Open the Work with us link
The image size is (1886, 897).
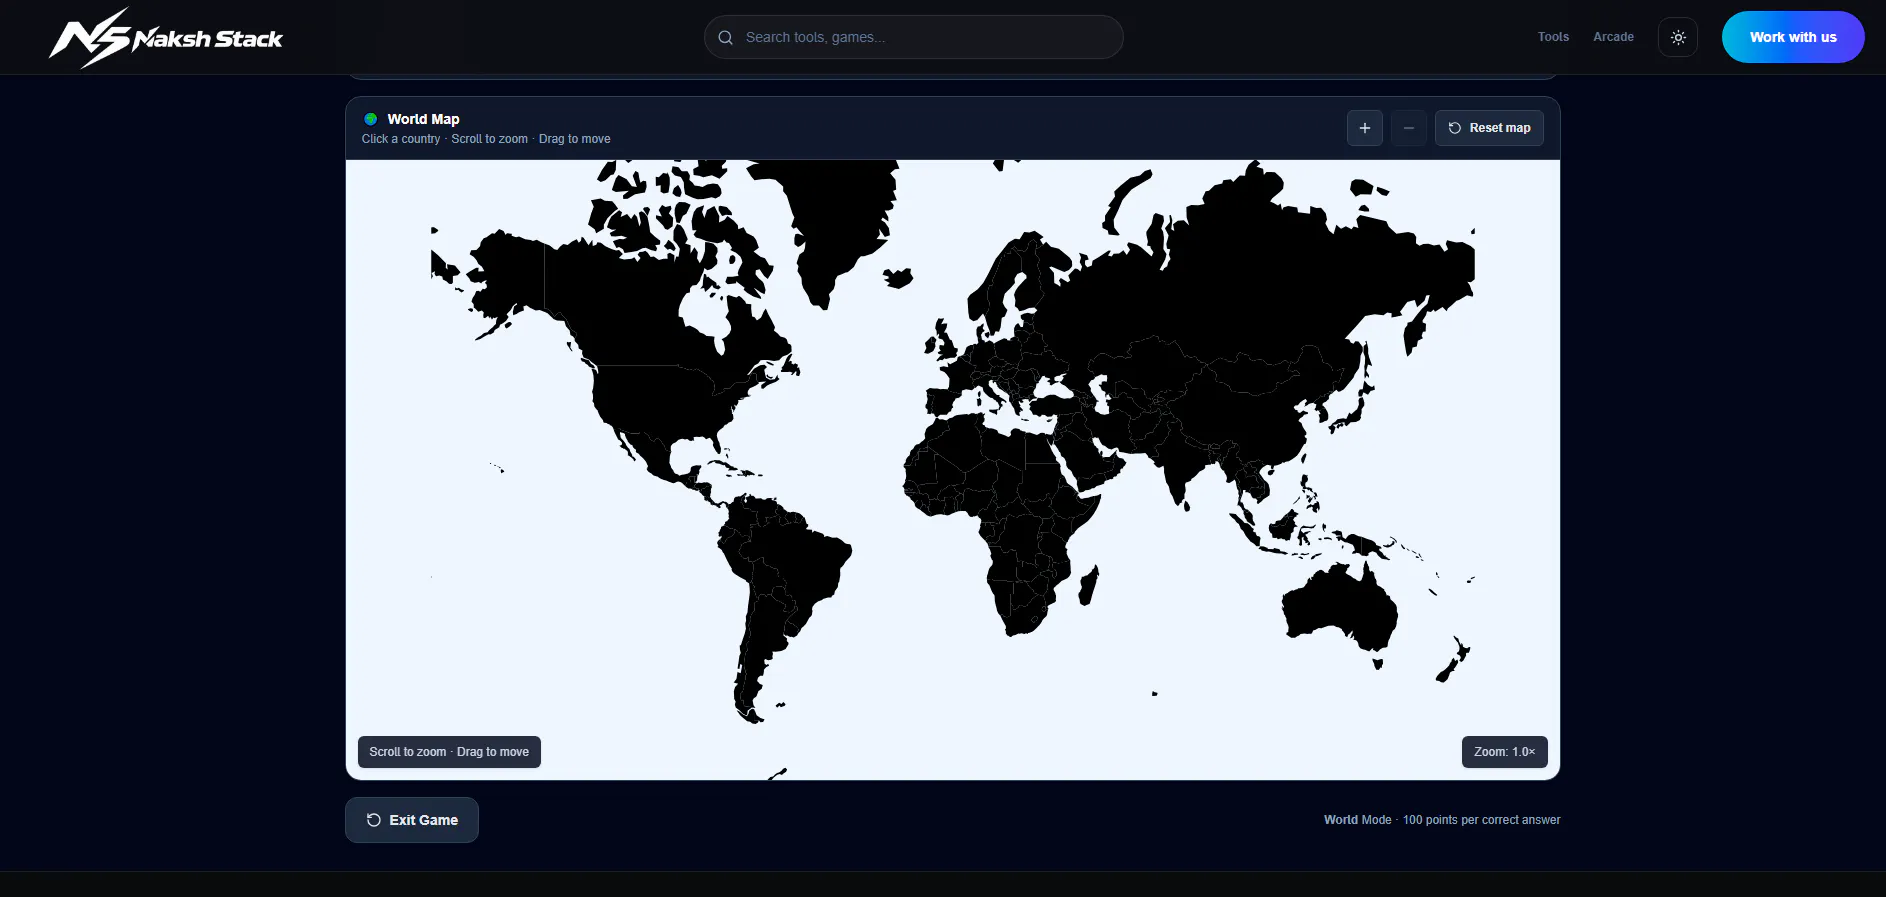[x=1793, y=37]
